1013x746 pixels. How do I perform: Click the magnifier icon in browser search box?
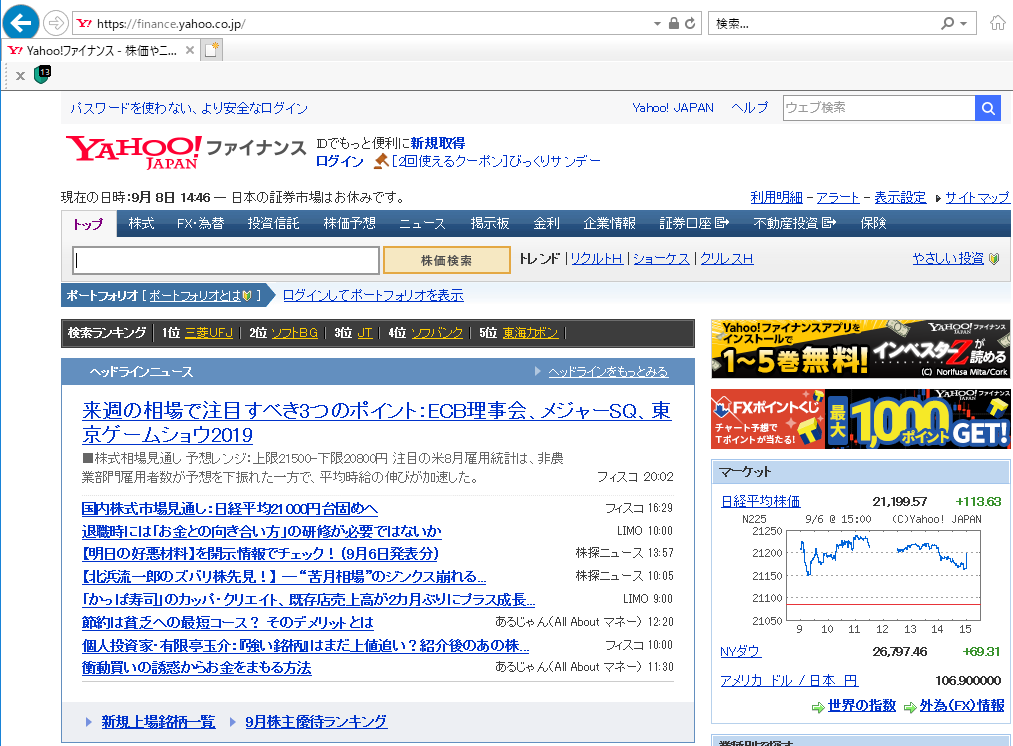pos(947,24)
